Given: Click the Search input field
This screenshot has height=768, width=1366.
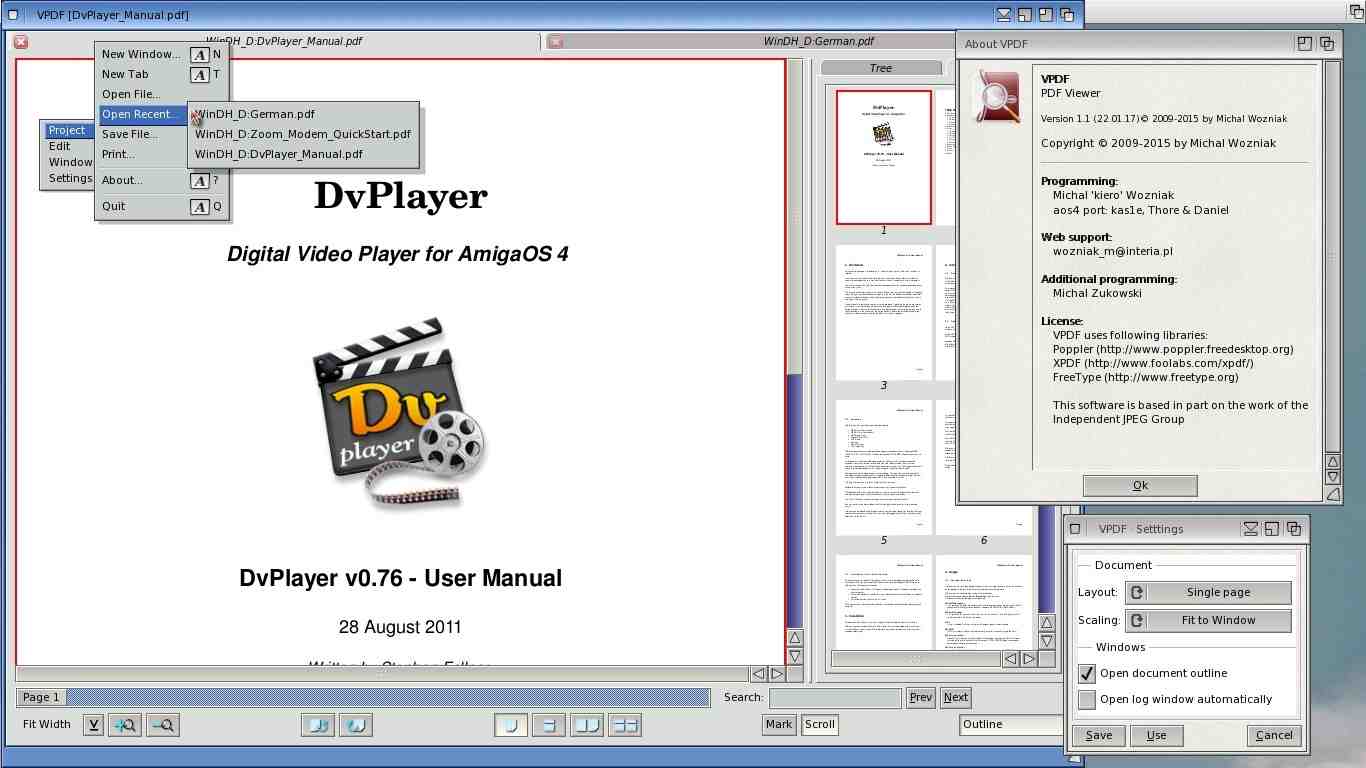Looking at the screenshot, I should coord(835,698).
